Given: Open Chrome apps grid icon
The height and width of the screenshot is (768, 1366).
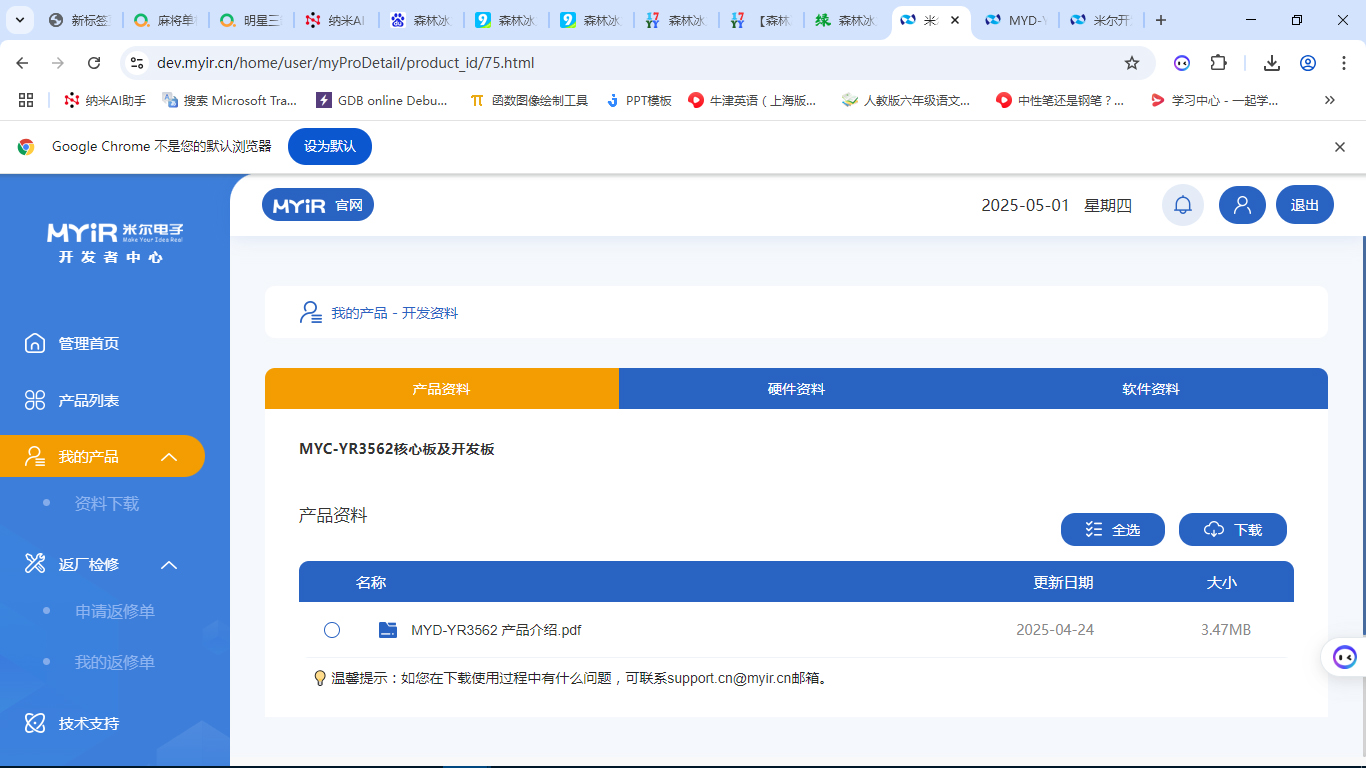Looking at the screenshot, I should (26, 100).
